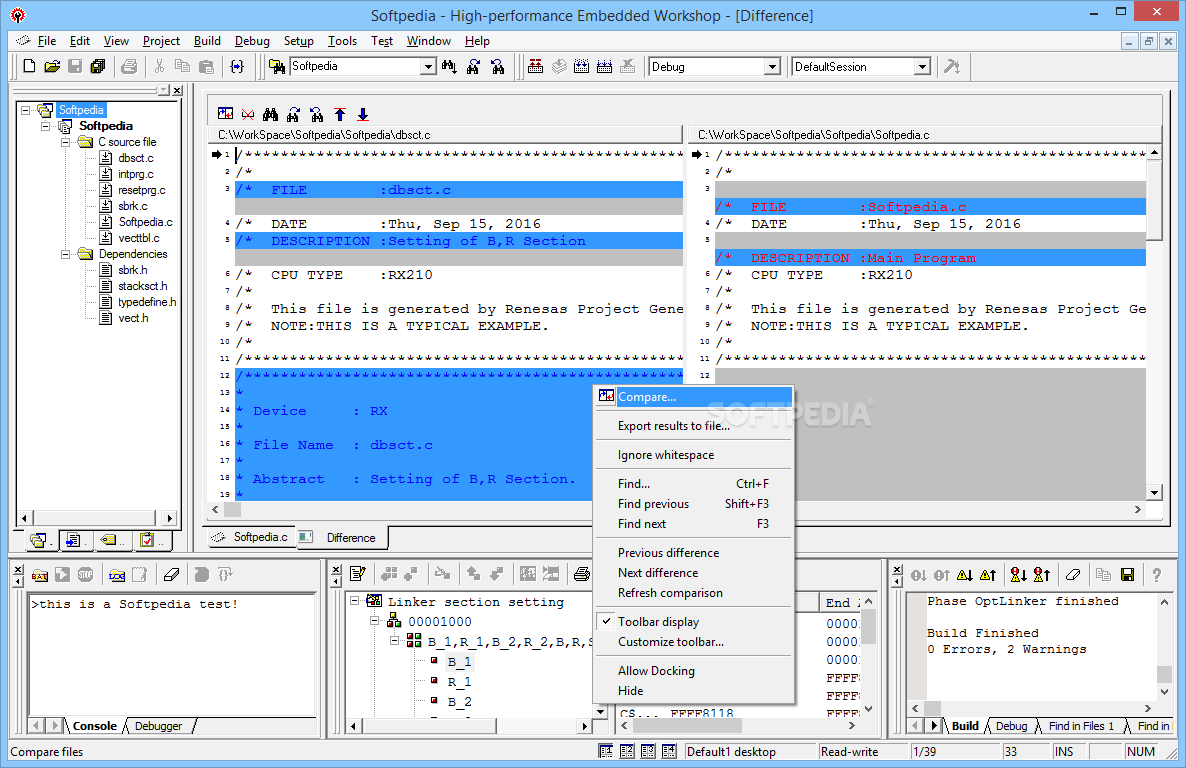
Task: Click Hide in context menu
Action: tap(694, 690)
